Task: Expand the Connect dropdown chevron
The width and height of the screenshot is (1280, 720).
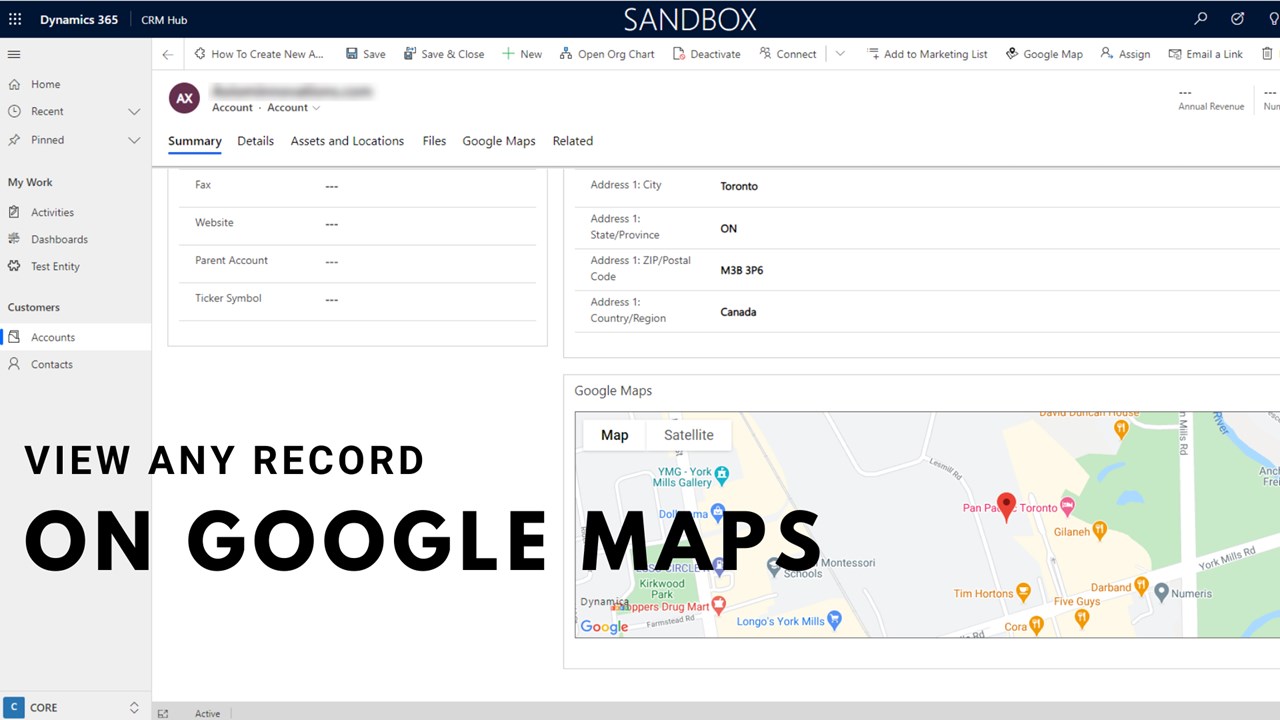Action: tap(840, 54)
